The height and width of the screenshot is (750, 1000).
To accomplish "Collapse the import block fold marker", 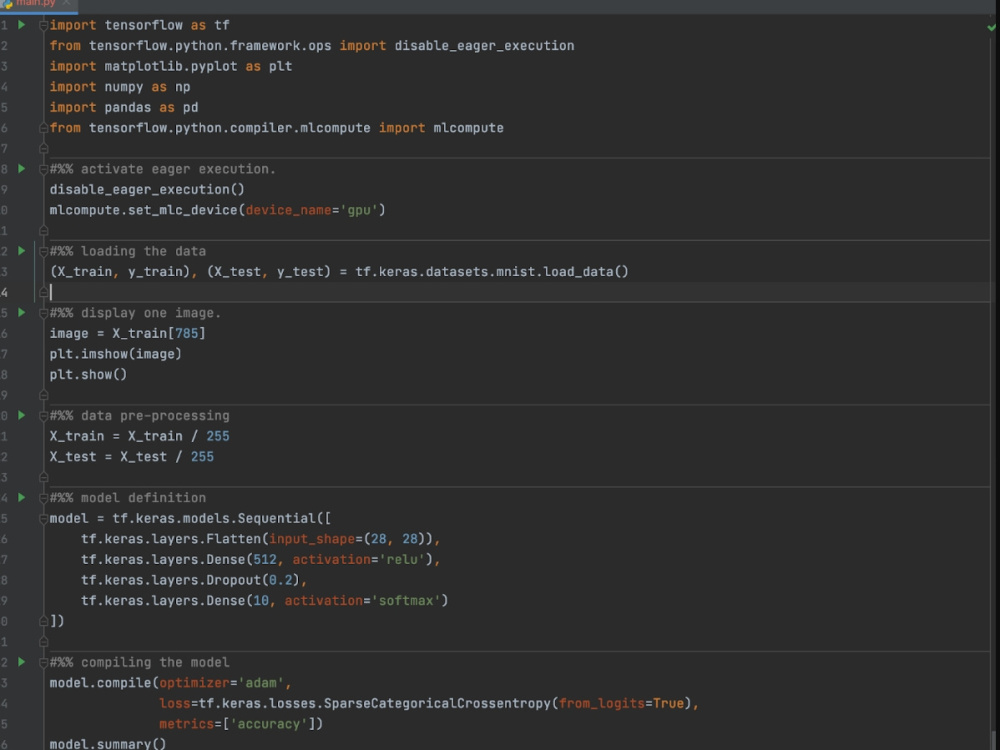I will tap(43, 26).
